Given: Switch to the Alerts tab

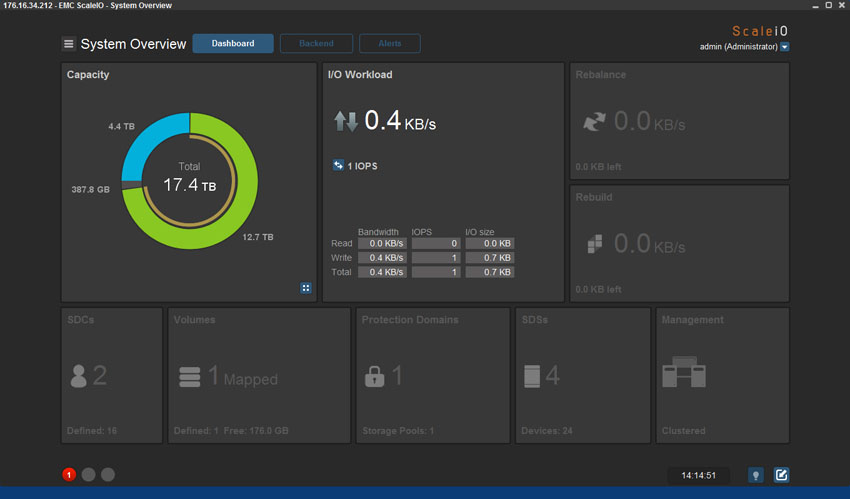Looking at the screenshot, I should (390, 43).
